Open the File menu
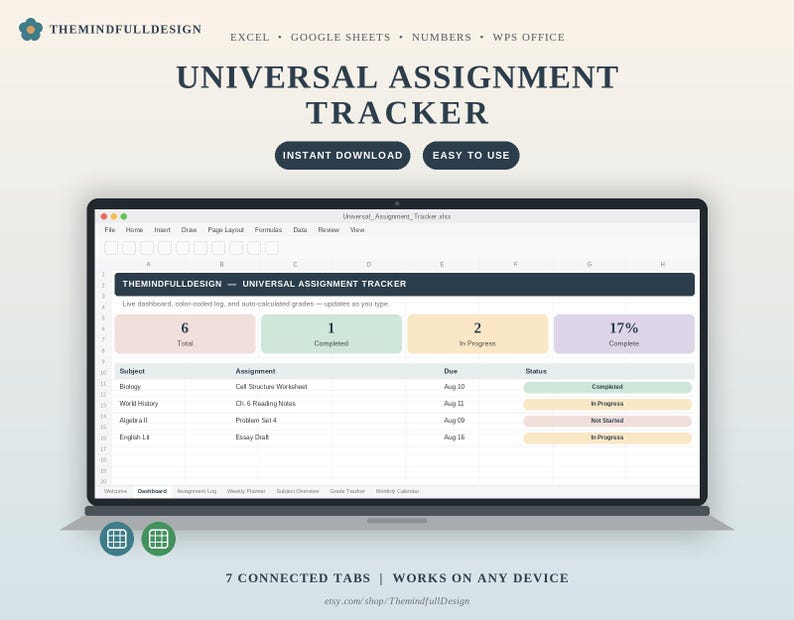This screenshot has height=620, width=794. [110, 230]
